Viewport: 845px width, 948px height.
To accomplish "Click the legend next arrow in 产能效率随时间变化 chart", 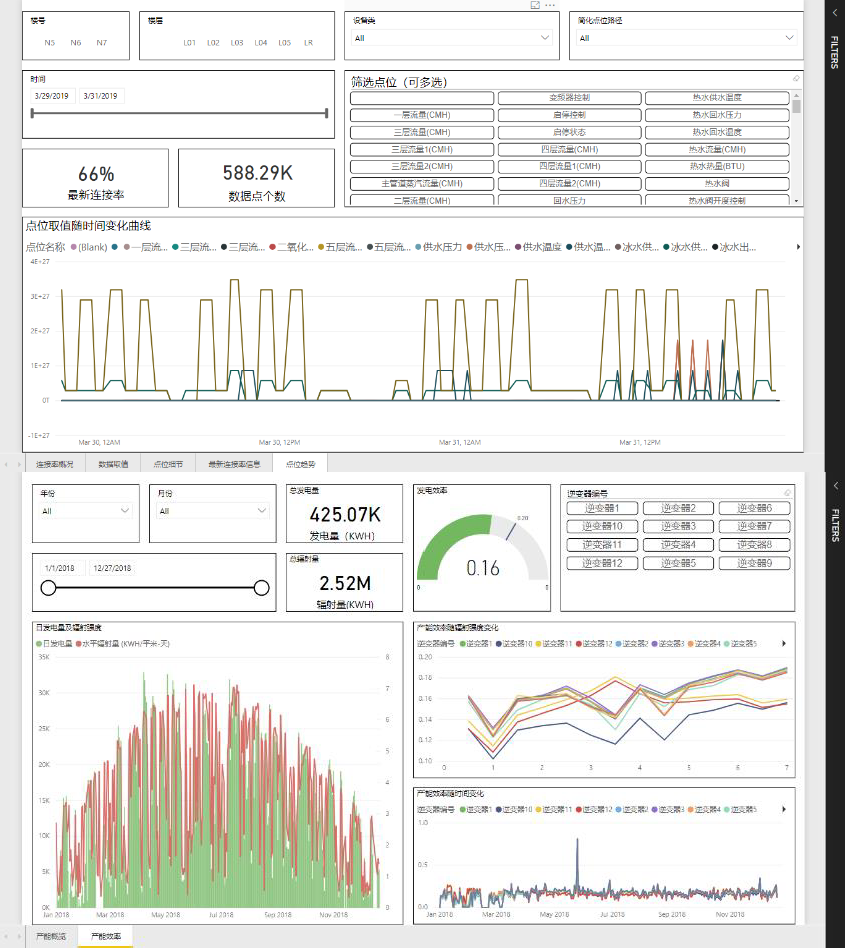I will pos(783,809).
